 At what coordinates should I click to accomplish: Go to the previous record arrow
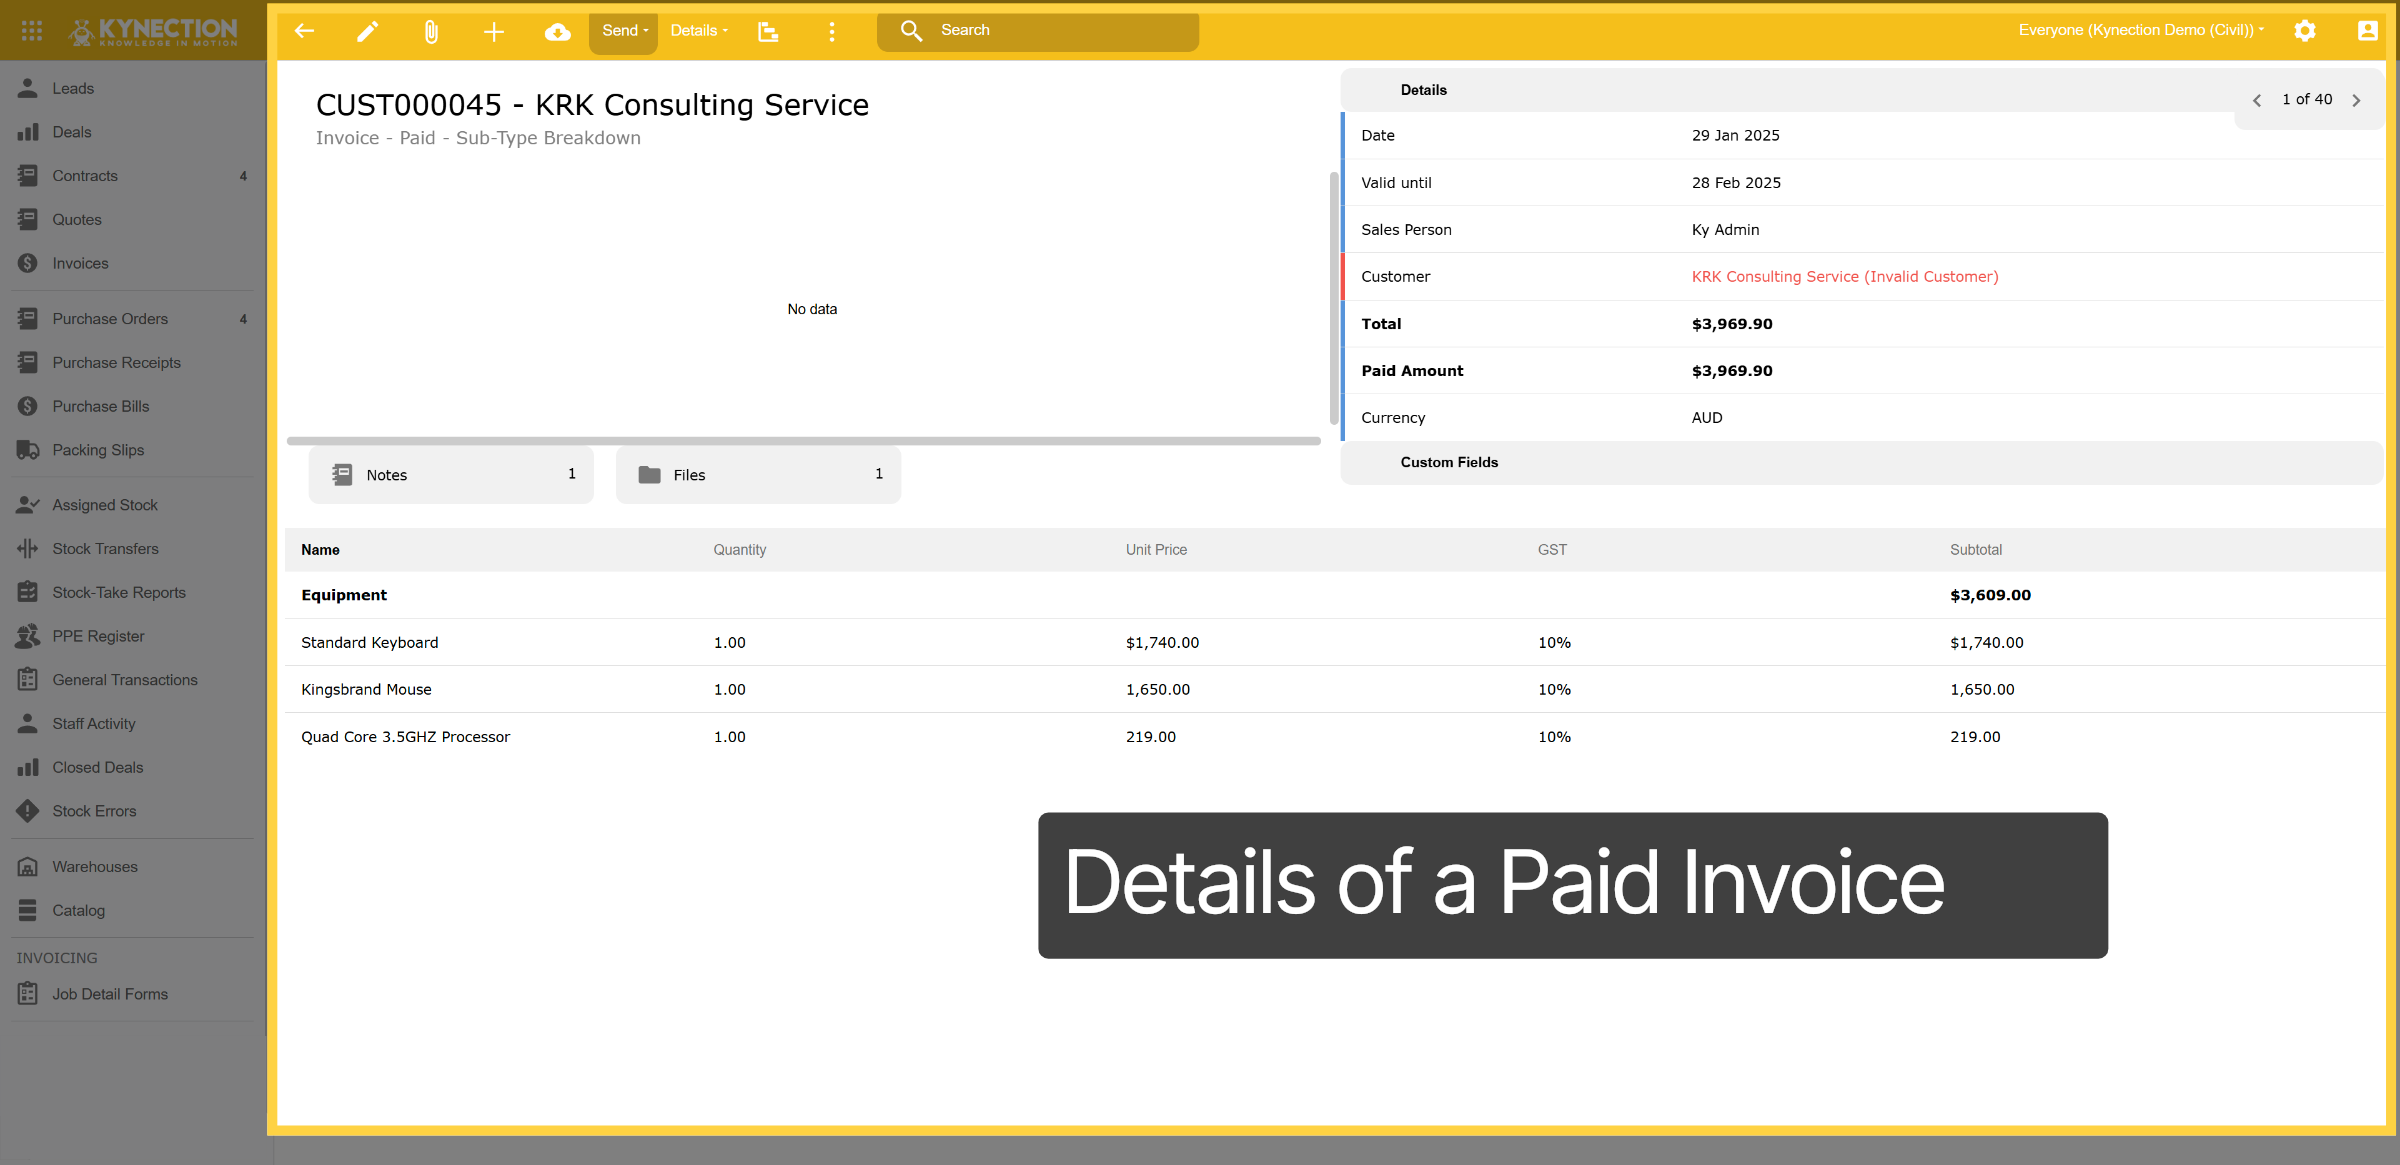pos(2257,100)
